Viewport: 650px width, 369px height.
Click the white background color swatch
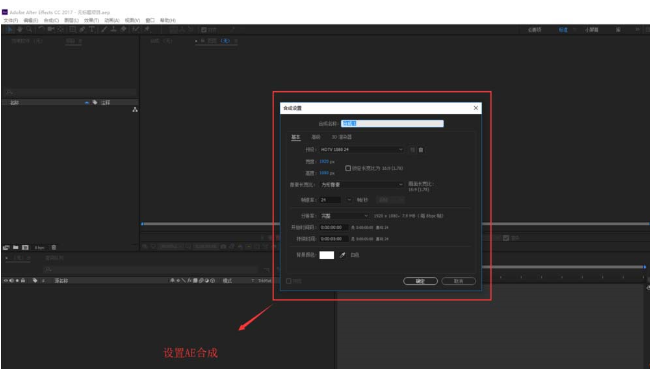point(327,255)
